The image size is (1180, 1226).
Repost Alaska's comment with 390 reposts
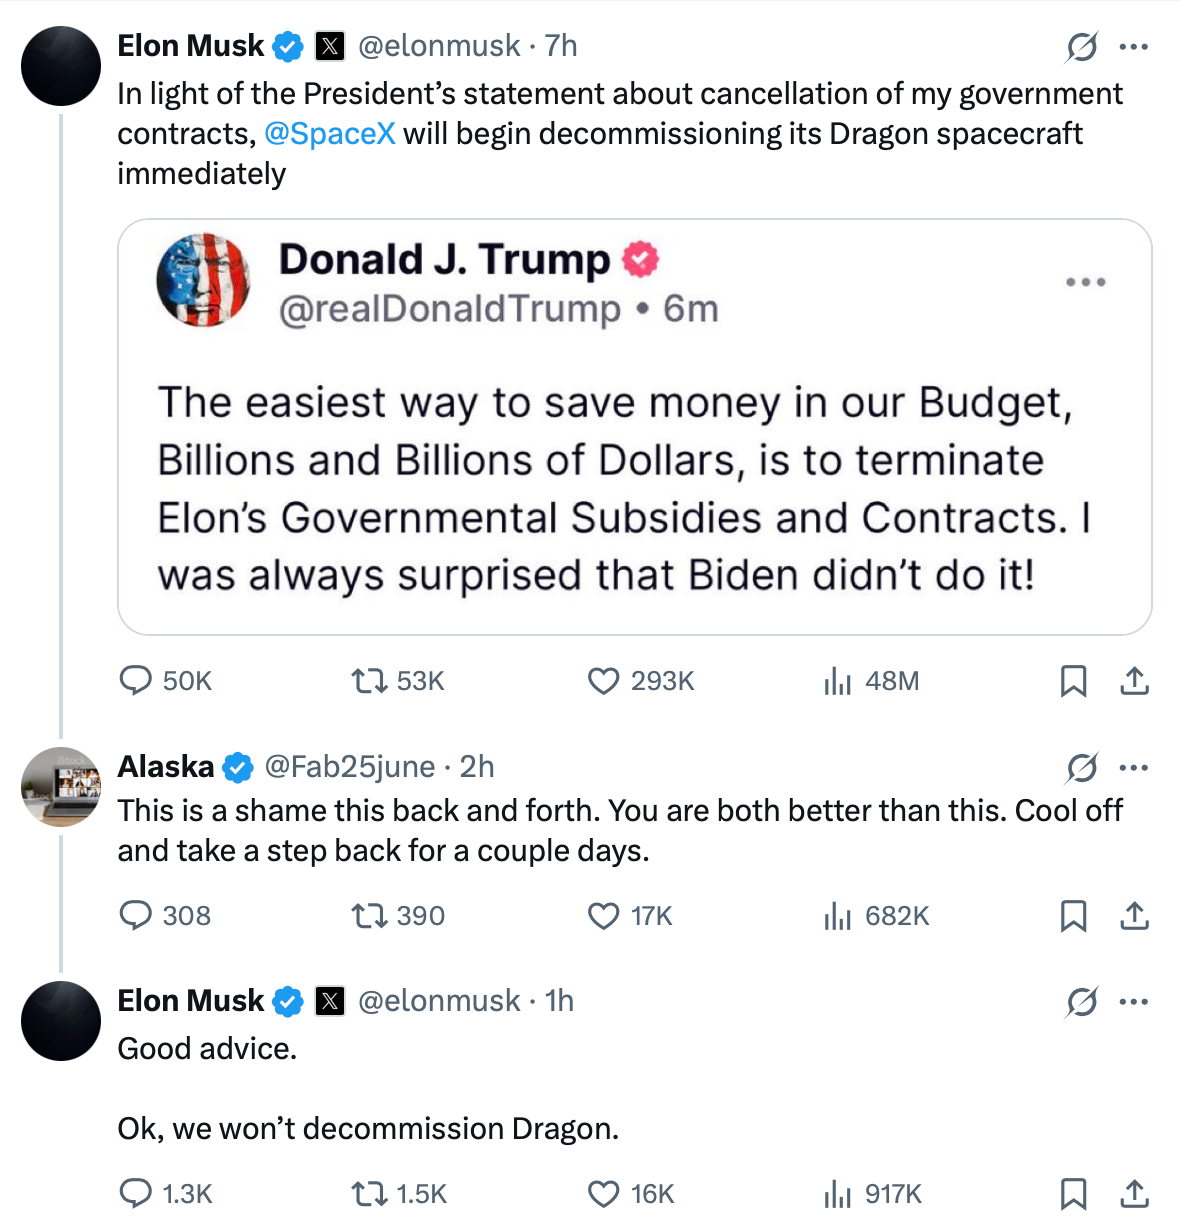[369, 915]
